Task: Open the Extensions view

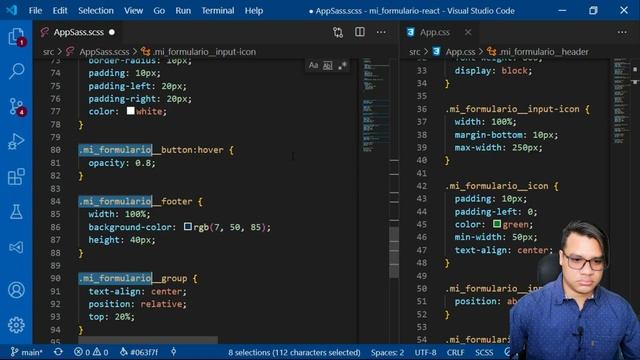Action: pyautogui.click(x=16, y=177)
